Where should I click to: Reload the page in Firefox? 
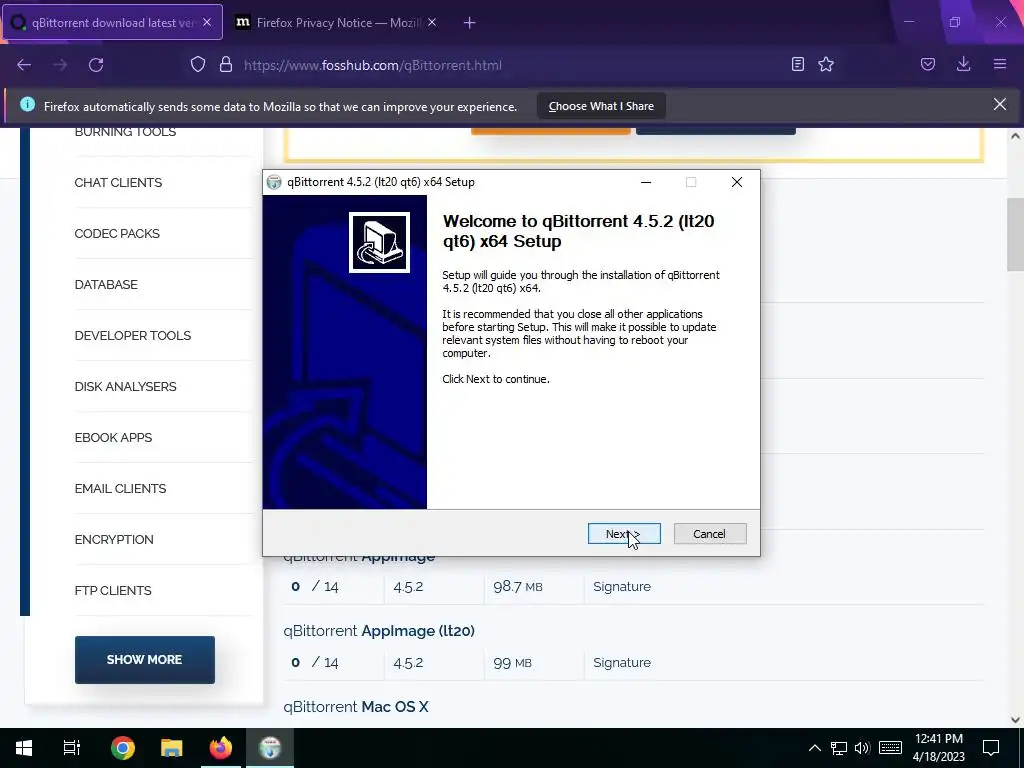click(96, 65)
